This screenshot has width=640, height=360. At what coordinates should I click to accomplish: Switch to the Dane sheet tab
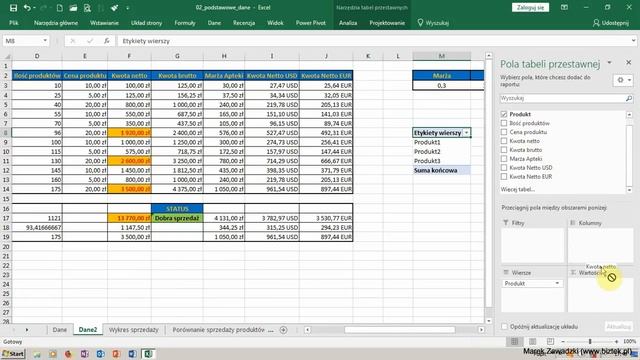coord(60,330)
